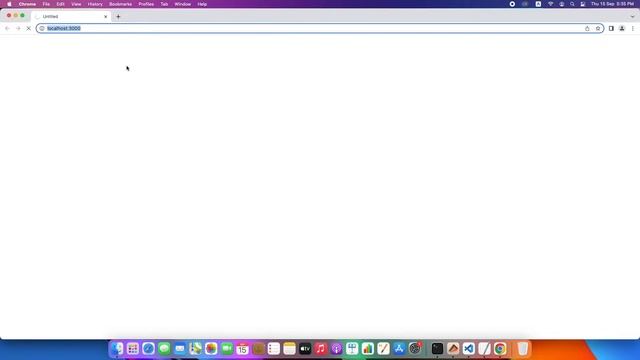Open the Window menu
The image size is (640, 360).
(182, 4)
